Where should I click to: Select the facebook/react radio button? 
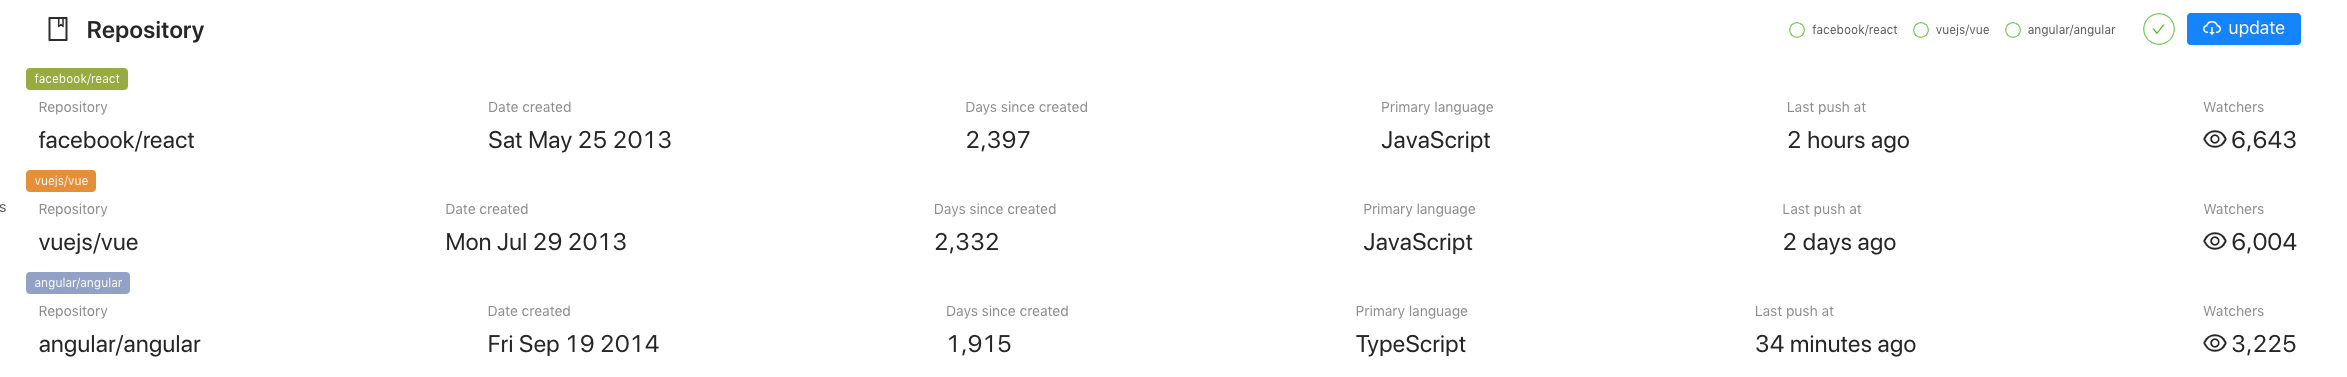click(1796, 30)
